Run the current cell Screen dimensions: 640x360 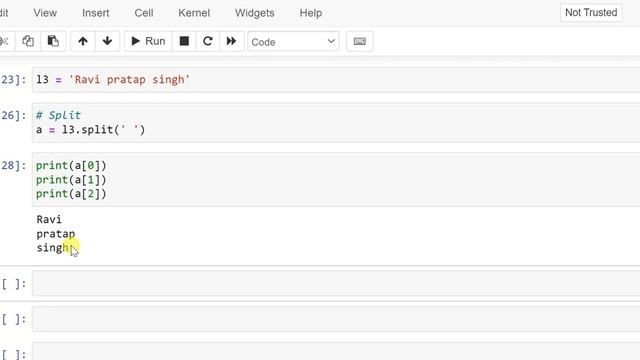tap(148, 41)
